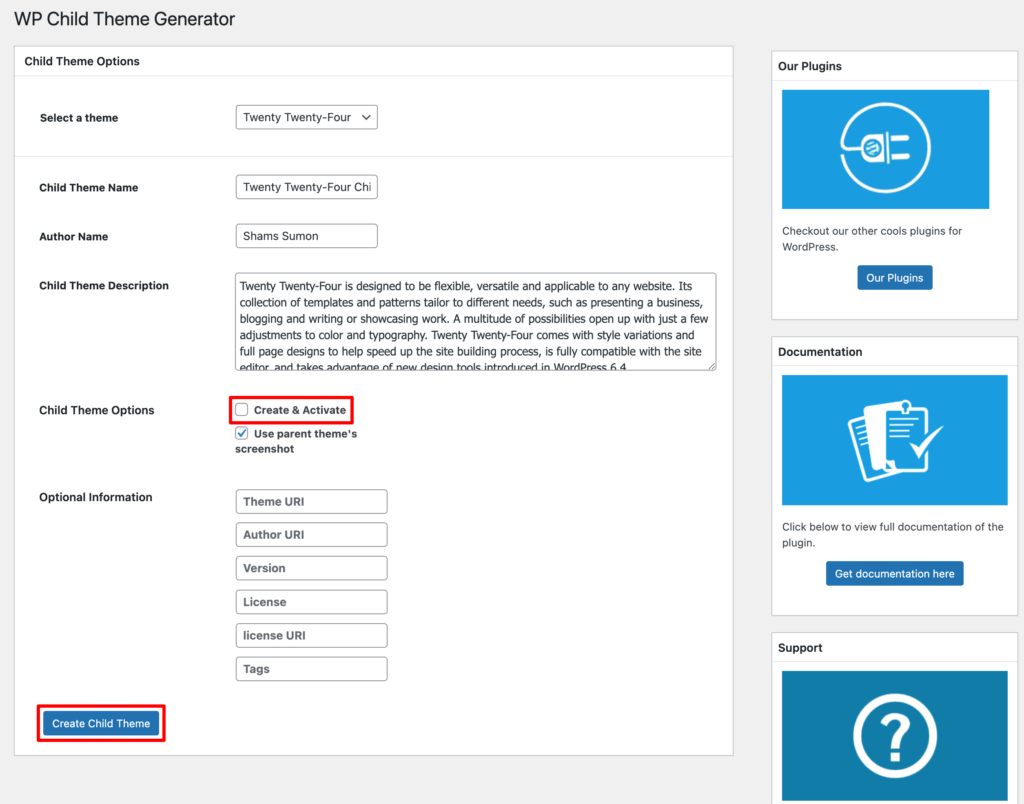Click the Child Theme Options panel heading
The width and height of the screenshot is (1024, 804).
point(82,61)
